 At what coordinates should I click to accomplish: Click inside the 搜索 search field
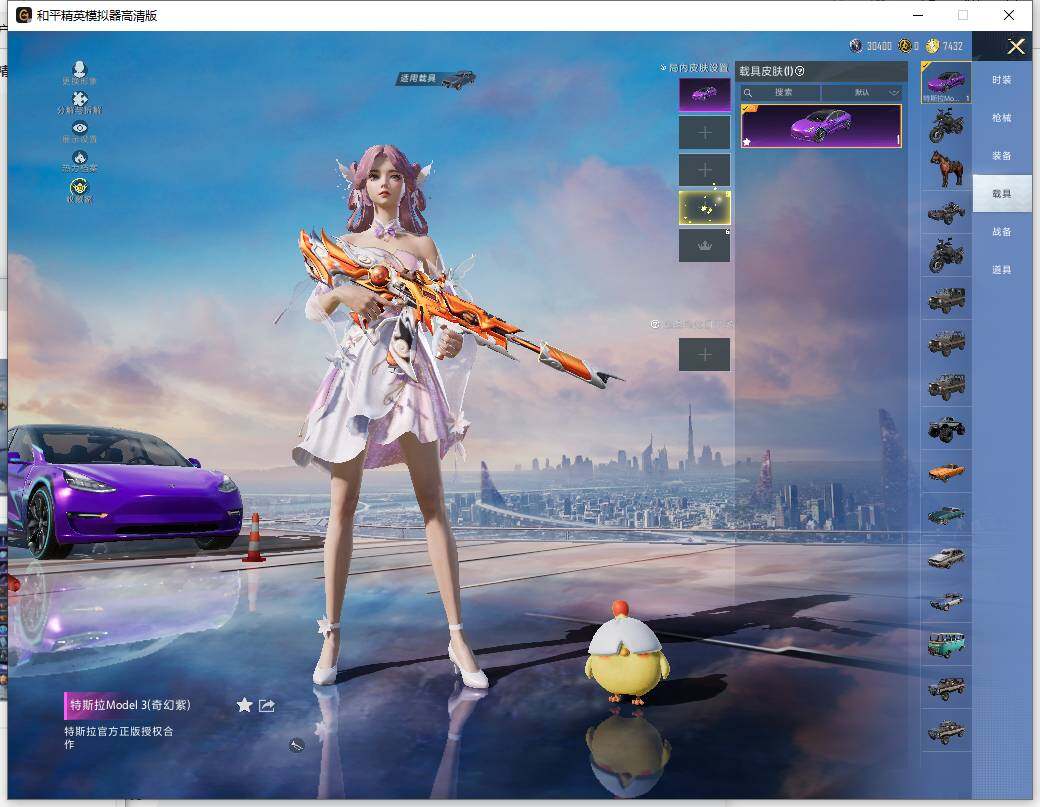point(783,92)
